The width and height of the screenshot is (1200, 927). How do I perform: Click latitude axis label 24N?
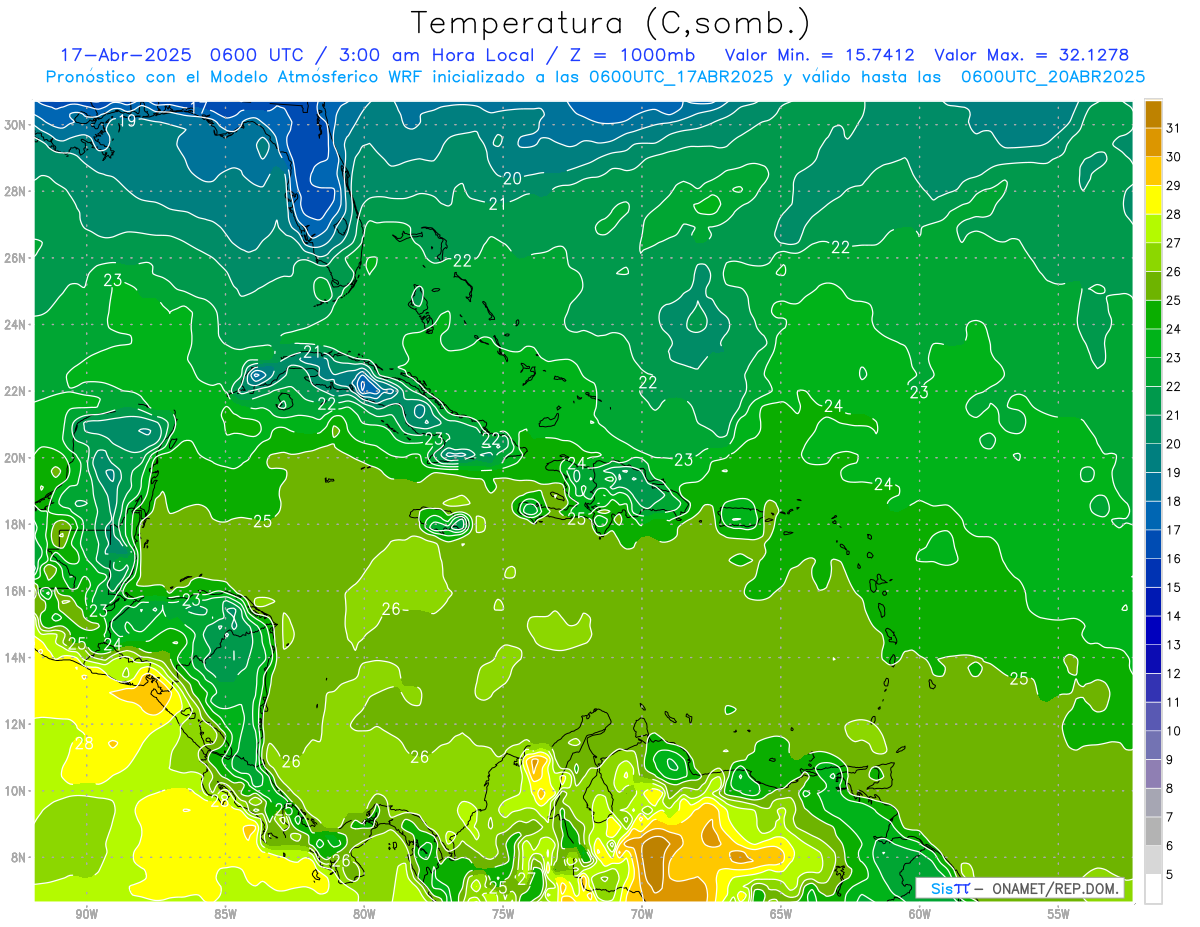click(15, 325)
